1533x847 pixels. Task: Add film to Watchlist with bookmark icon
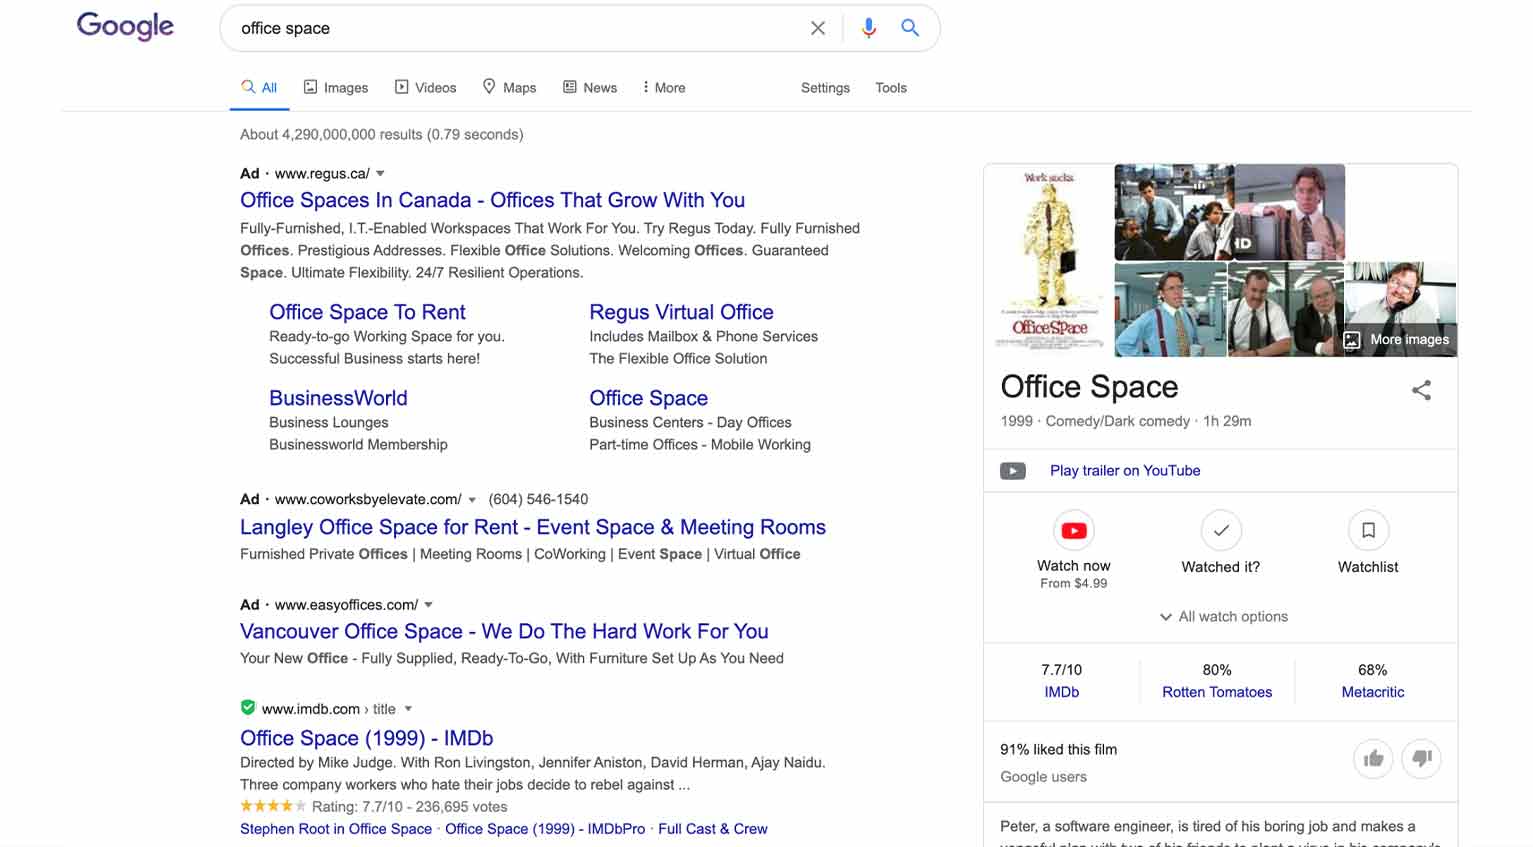click(1368, 531)
